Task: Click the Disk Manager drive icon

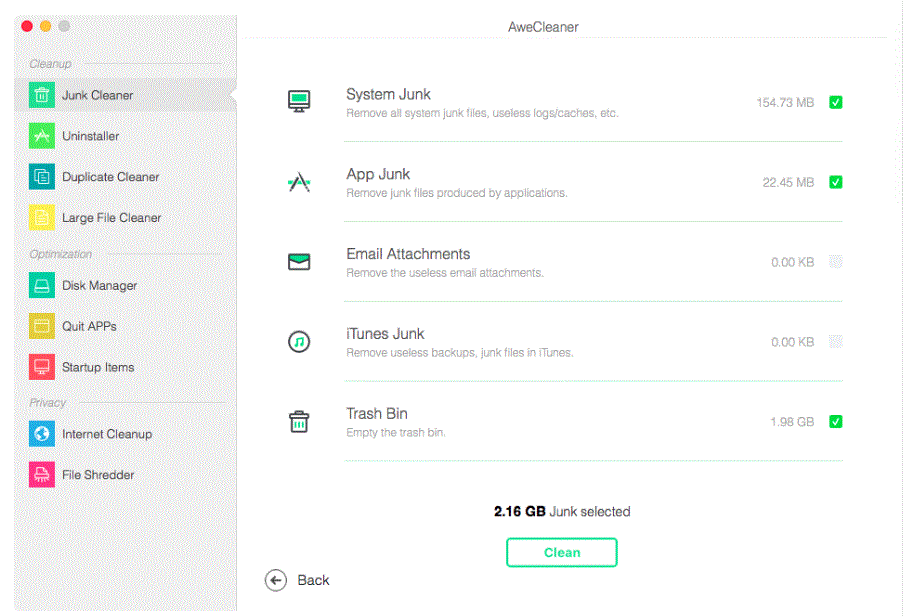Action: point(41,286)
